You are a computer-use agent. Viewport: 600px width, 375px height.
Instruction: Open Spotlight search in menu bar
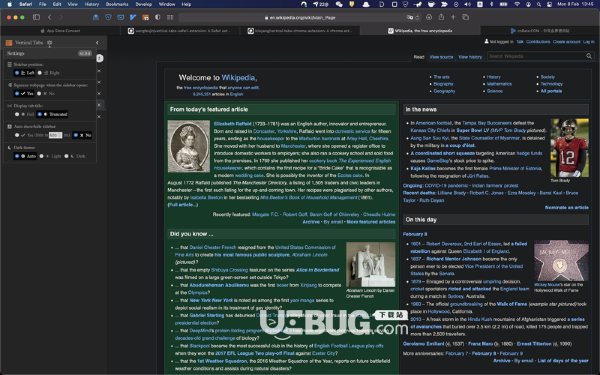click(539, 4)
